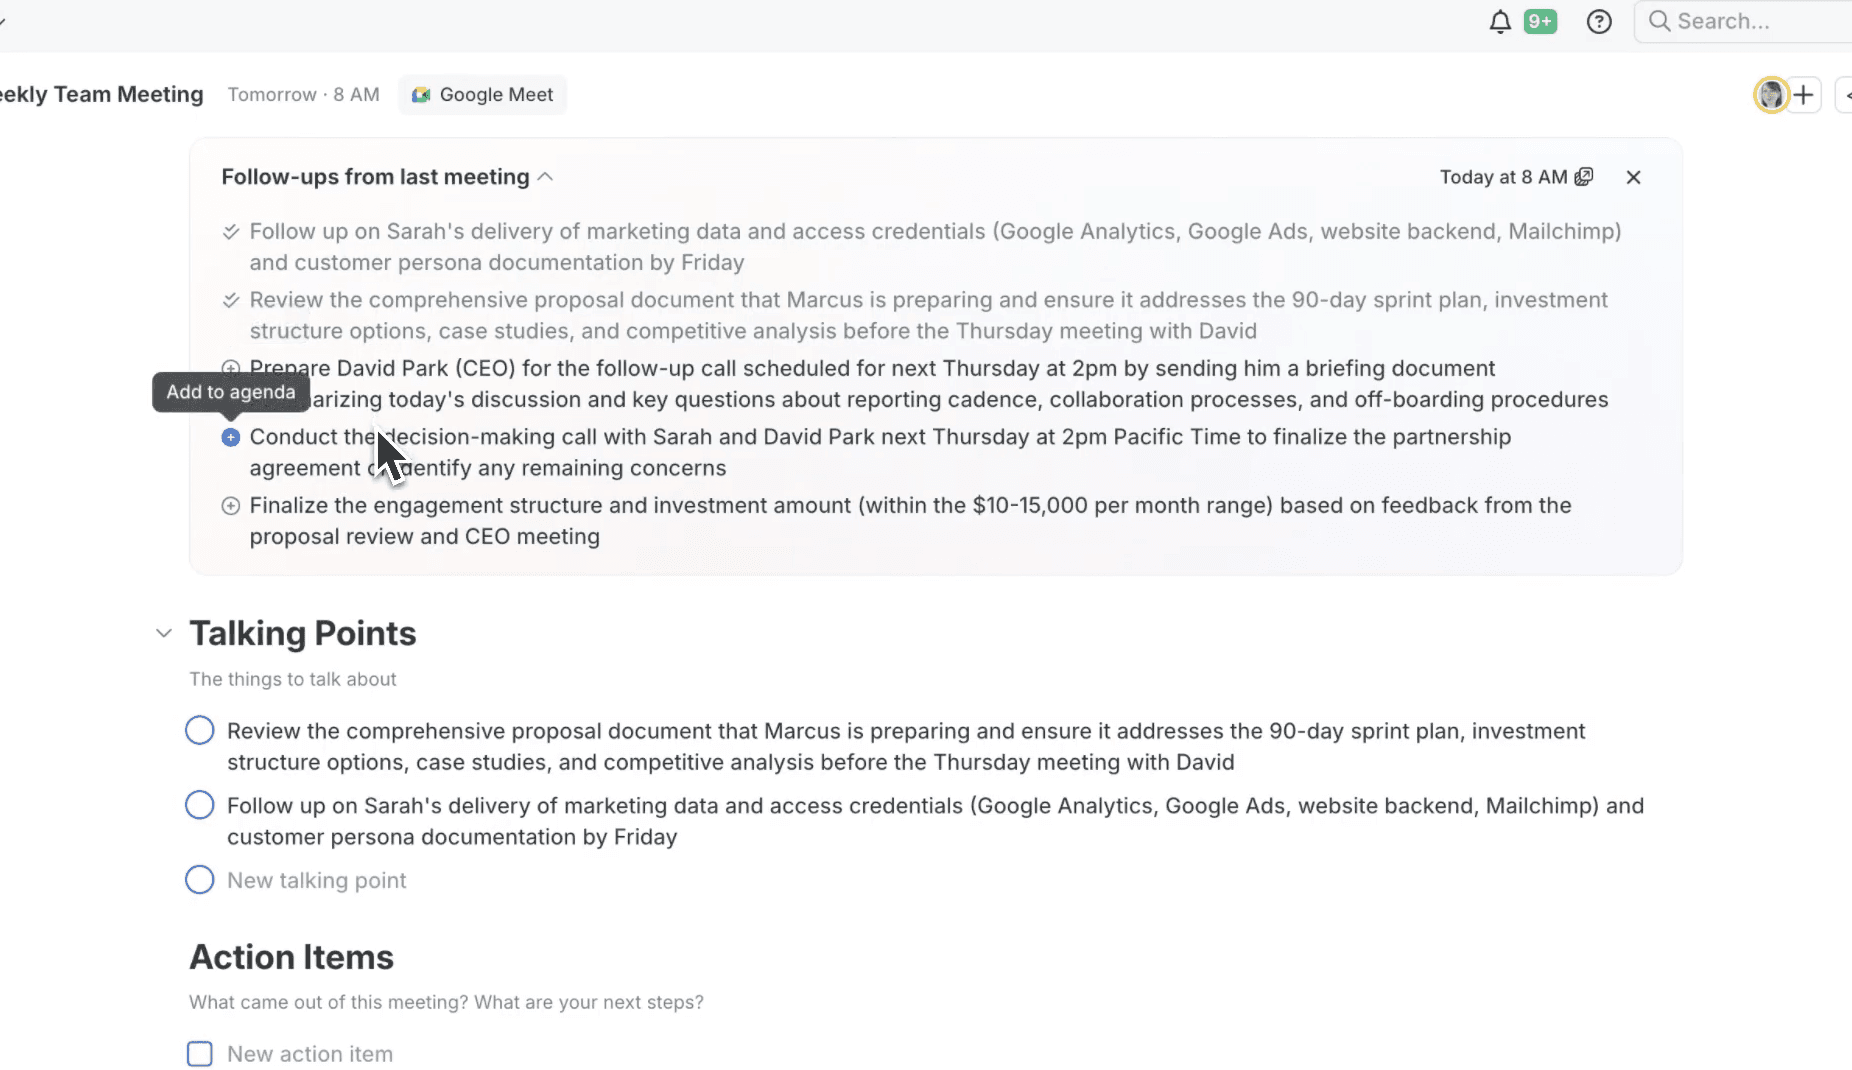Image resolution: width=1852 pixels, height=1070 pixels.
Task: Dismiss the follow-ups panel with the X
Action: pyautogui.click(x=1634, y=177)
